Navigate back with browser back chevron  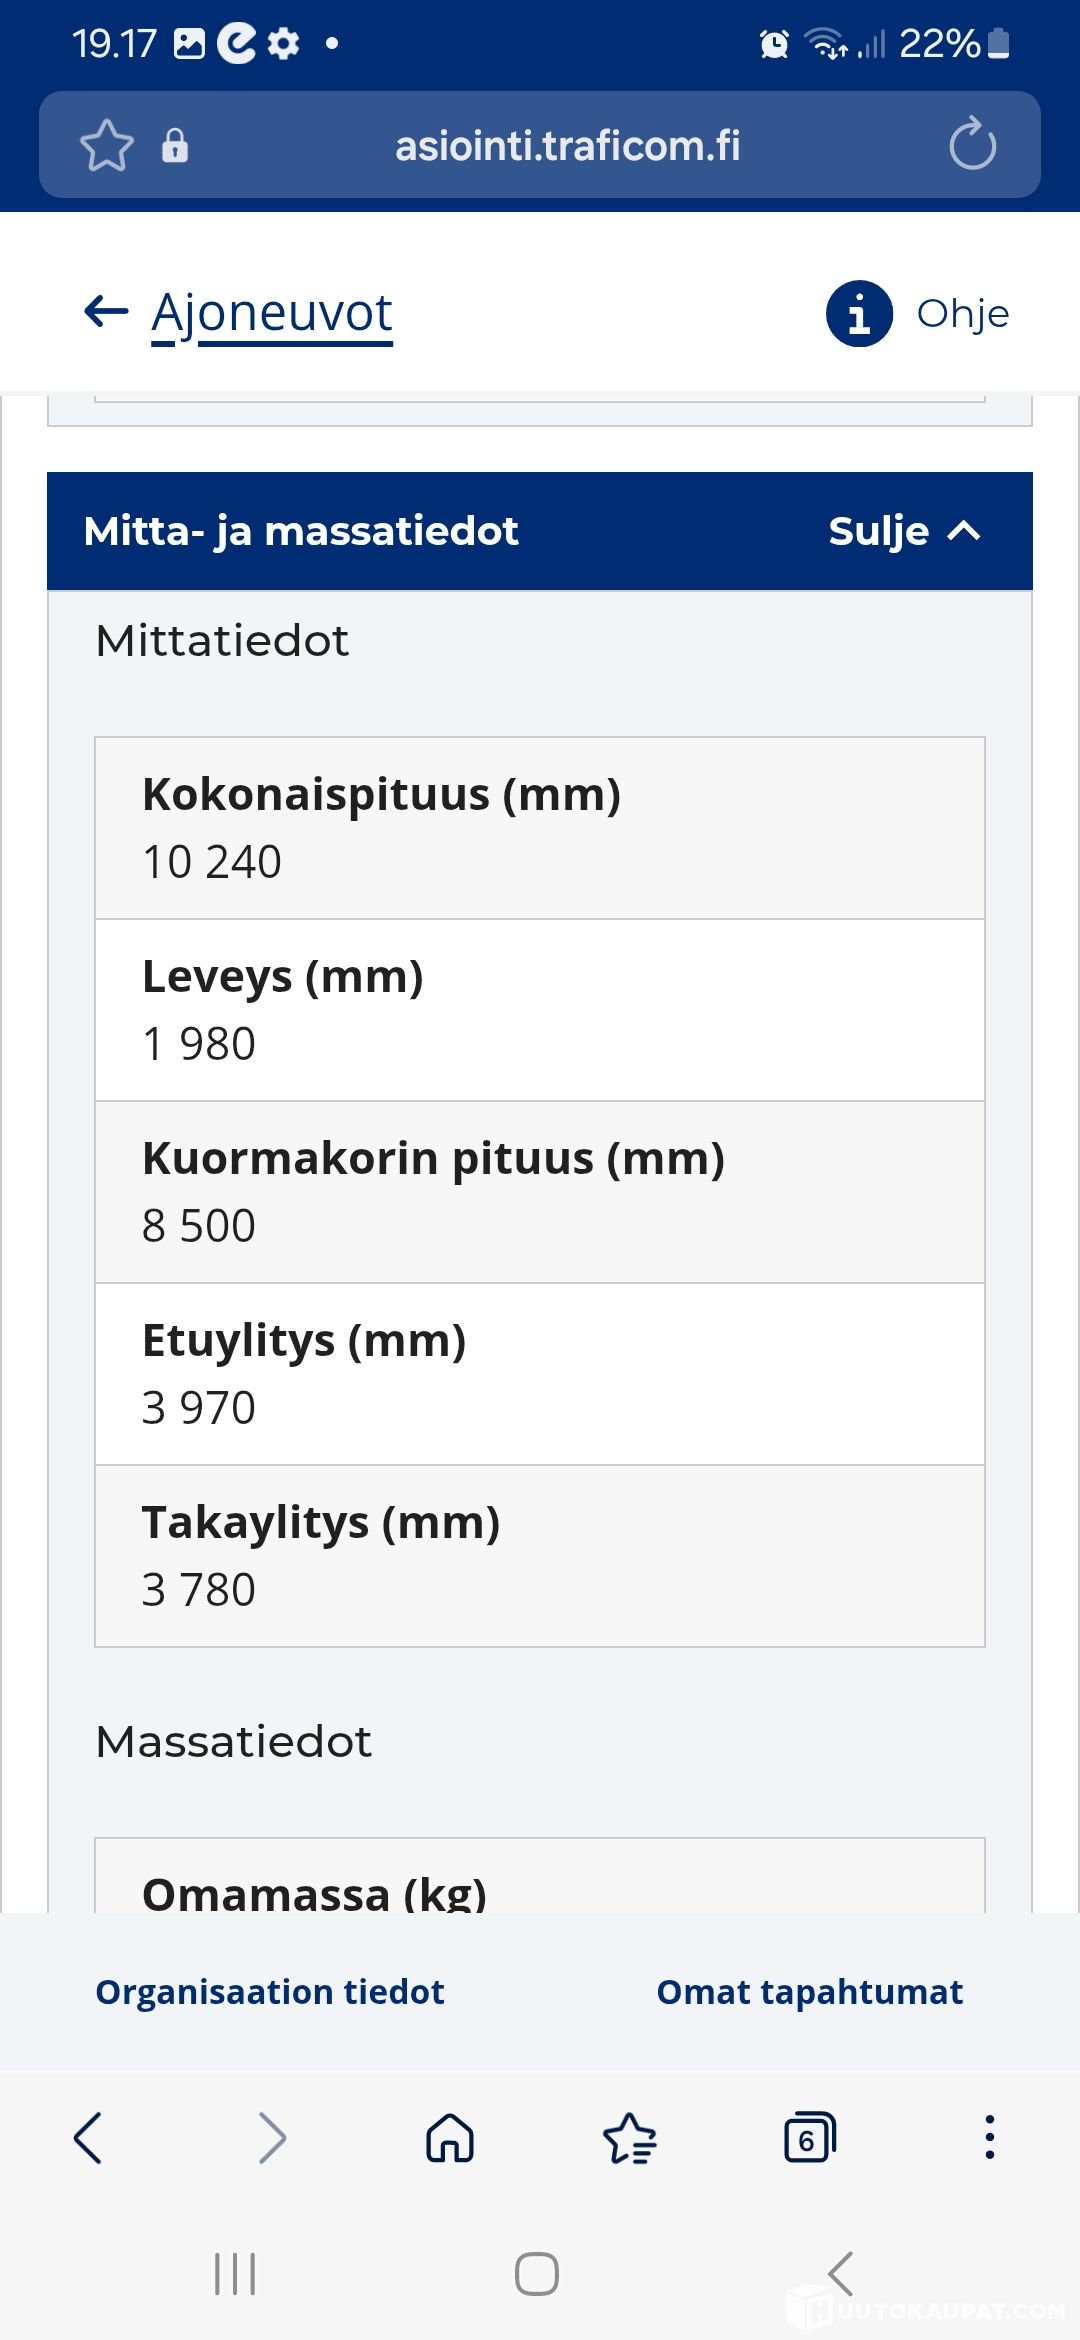[x=88, y=2138]
